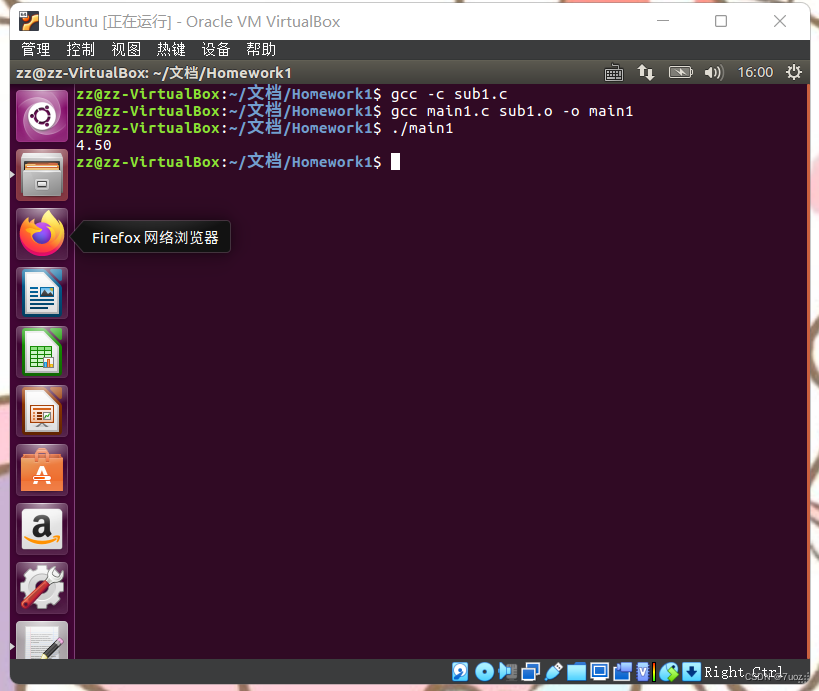Click the volume icon in Ubuntu top panel
Viewport: 819px width, 691px height.
(712, 72)
